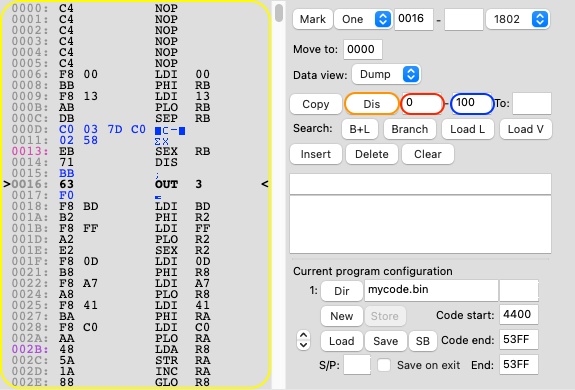Click the Branch search button
The width and height of the screenshot is (575, 390).
tap(410, 129)
